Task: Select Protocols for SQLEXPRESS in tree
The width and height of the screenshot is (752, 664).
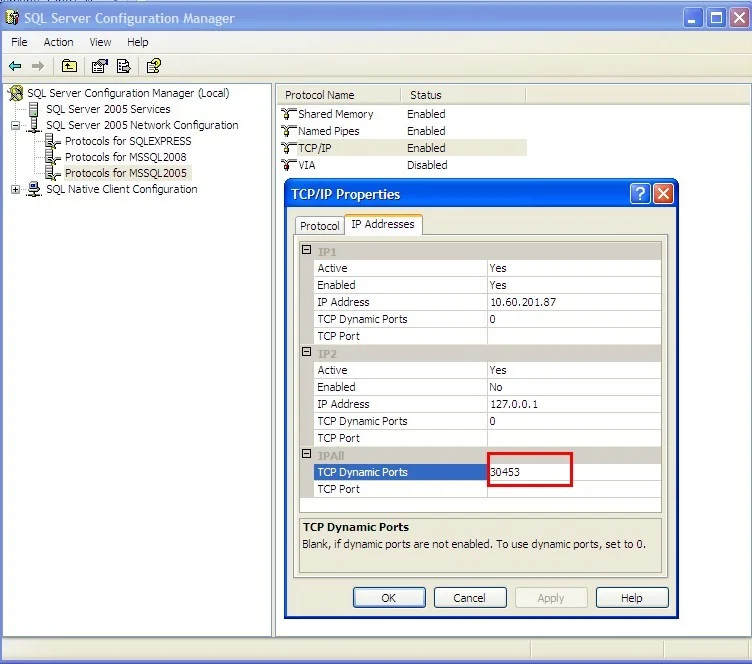Action: tap(125, 141)
